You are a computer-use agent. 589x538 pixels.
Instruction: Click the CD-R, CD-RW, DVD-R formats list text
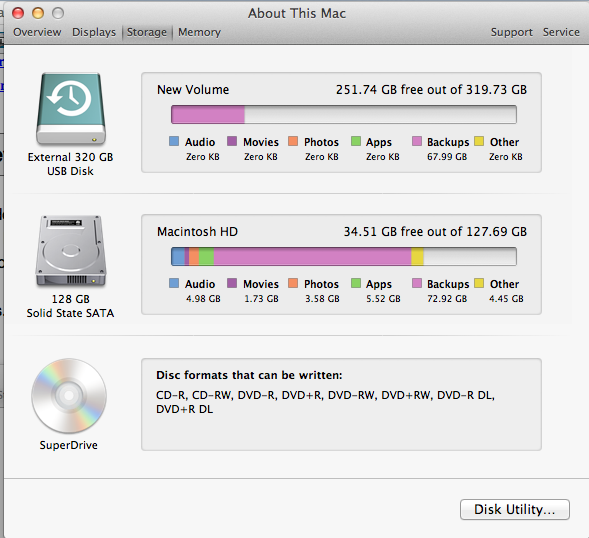pos(325,402)
